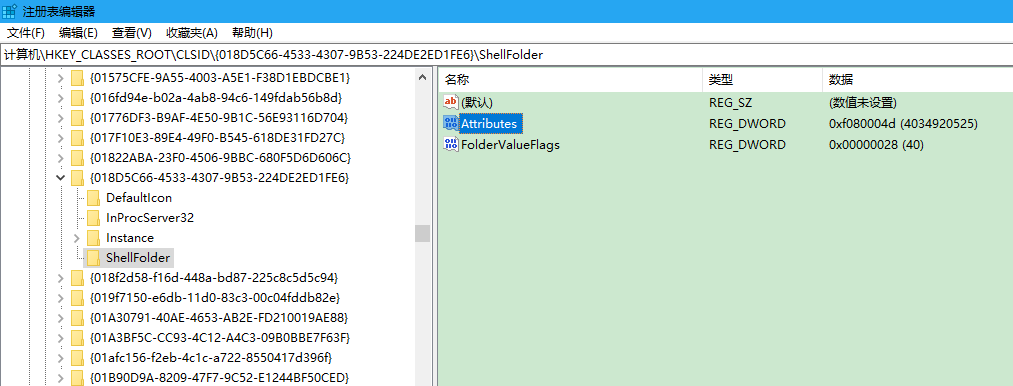Click the (数值未设置) data cell

click(x=862, y=102)
